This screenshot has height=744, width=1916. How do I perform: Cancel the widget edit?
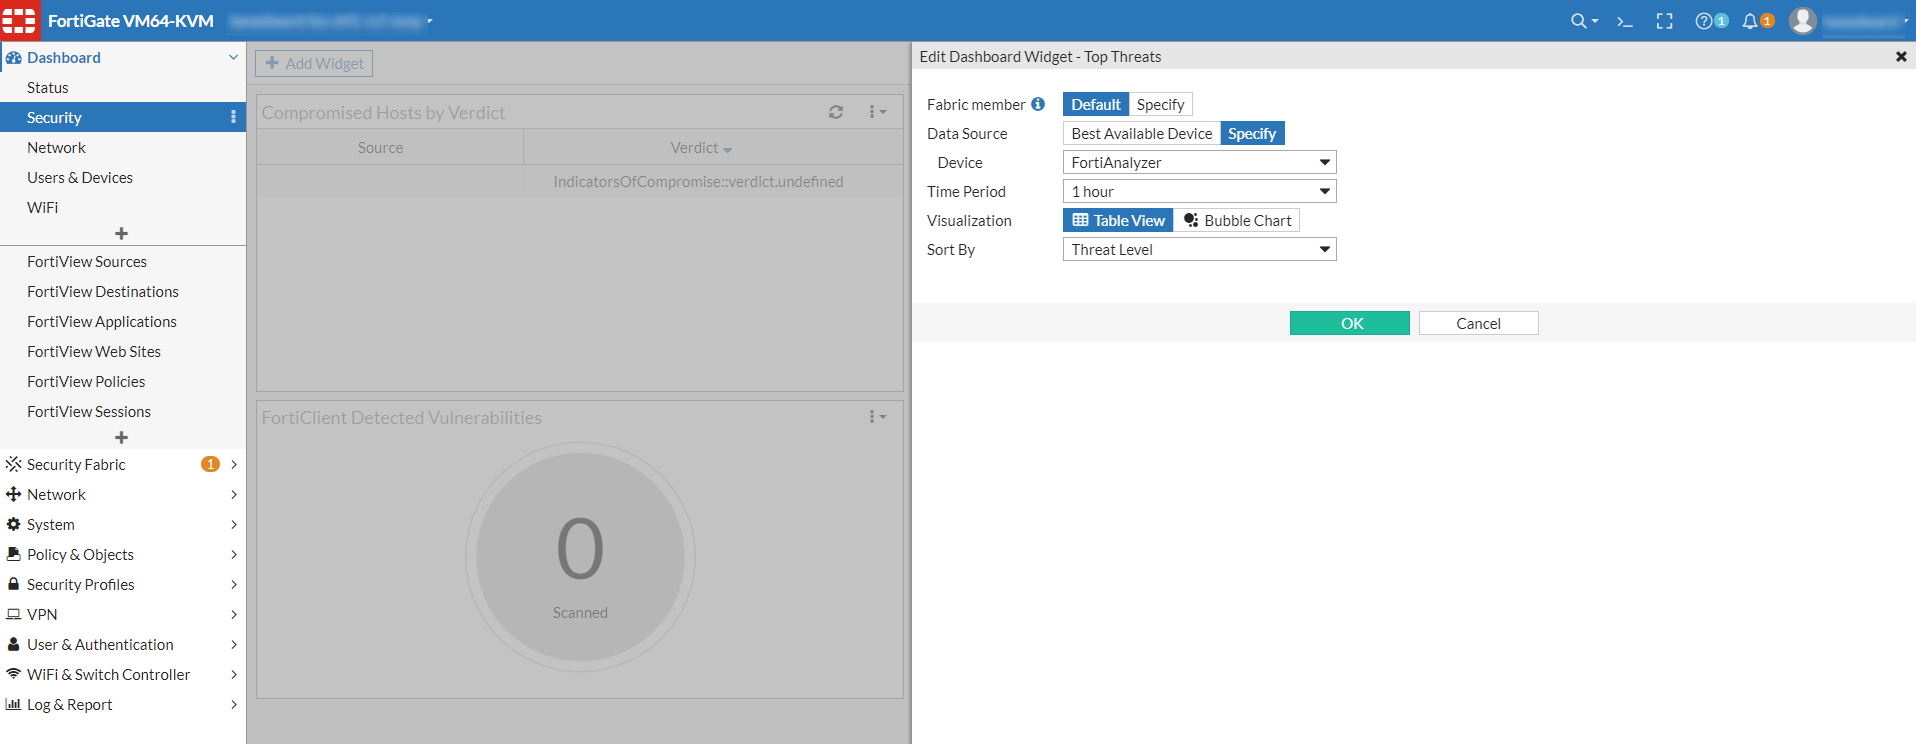pyautogui.click(x=1478, y=323)
